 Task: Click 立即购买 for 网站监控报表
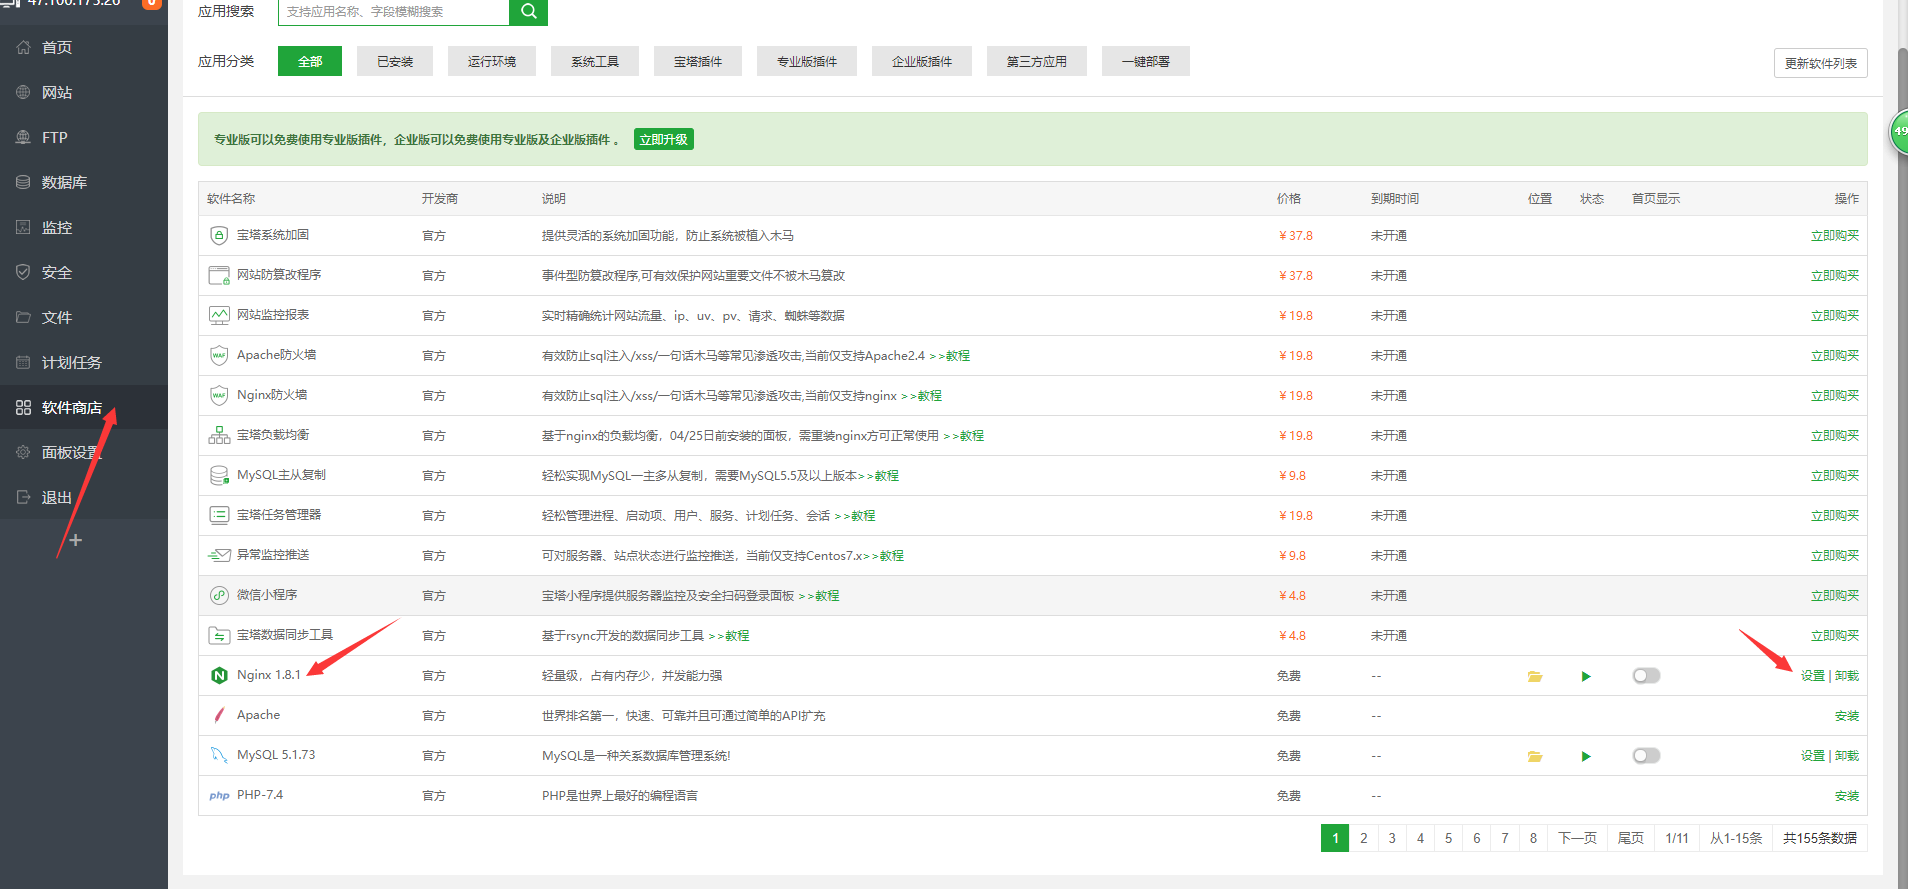coord(1835,316)
